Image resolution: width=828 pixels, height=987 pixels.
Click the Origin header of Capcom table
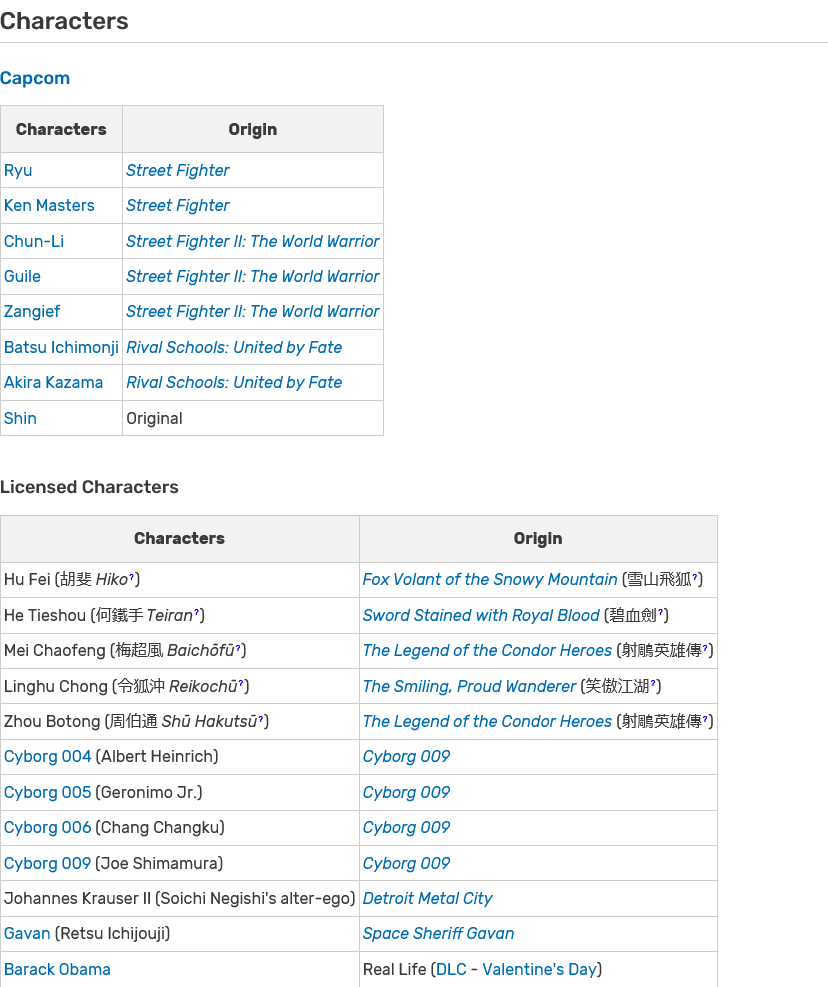[x=252, y=130]
